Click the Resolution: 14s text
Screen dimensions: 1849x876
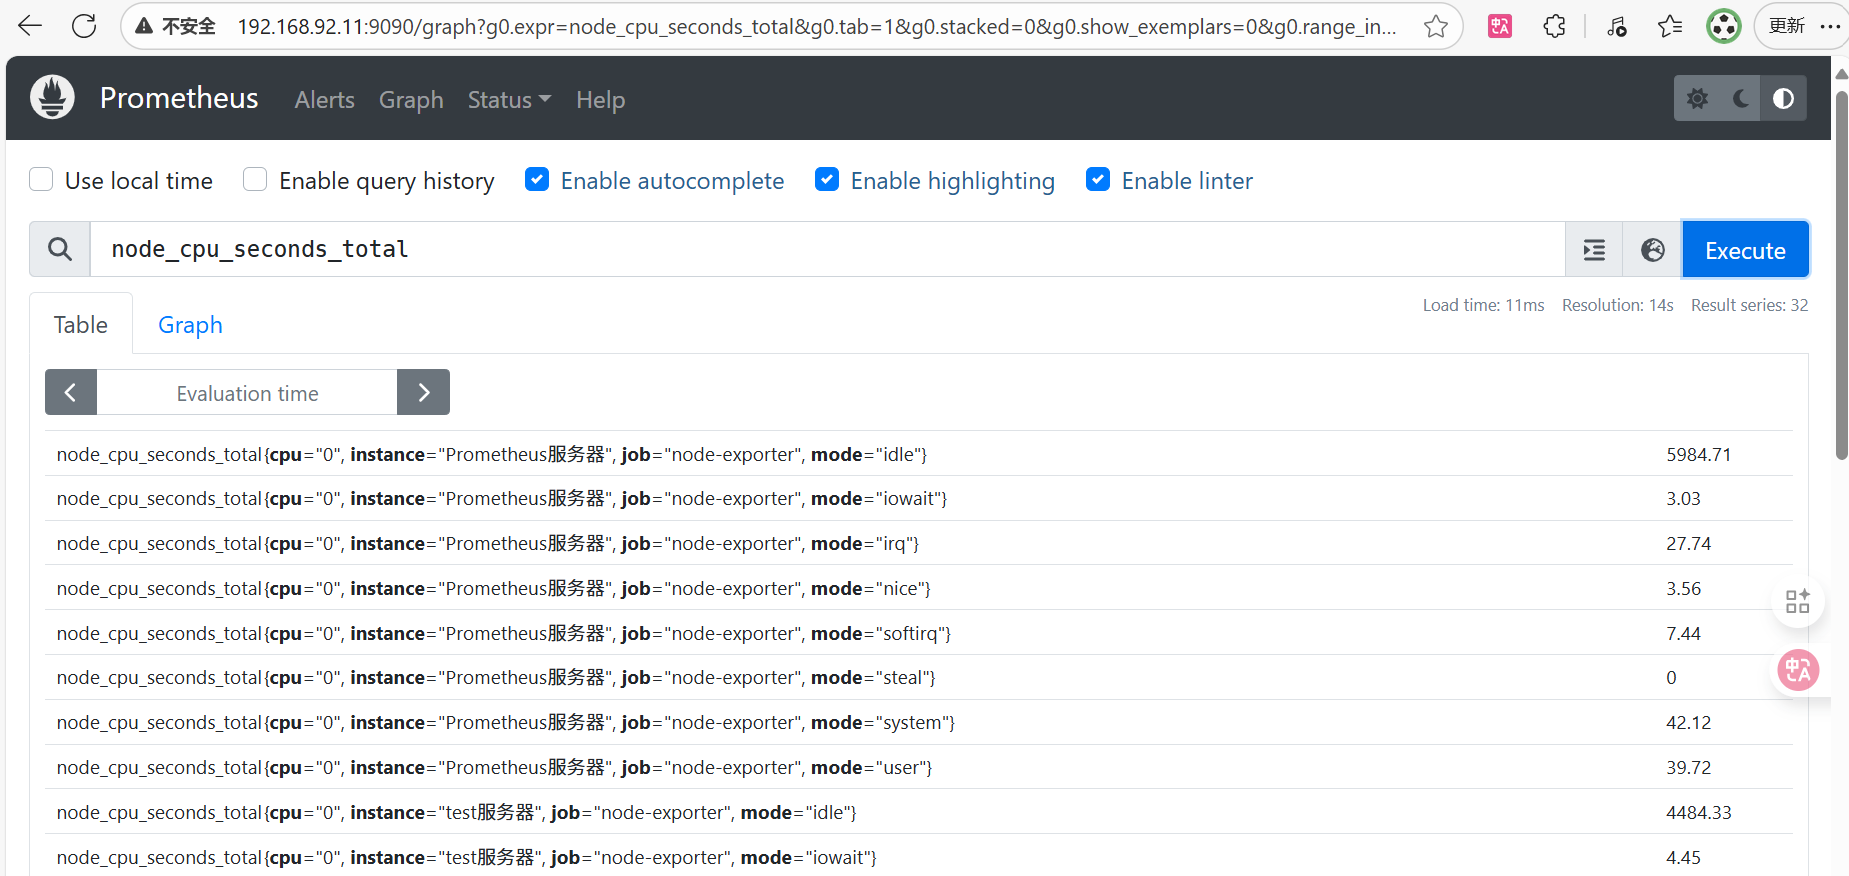1617,305
